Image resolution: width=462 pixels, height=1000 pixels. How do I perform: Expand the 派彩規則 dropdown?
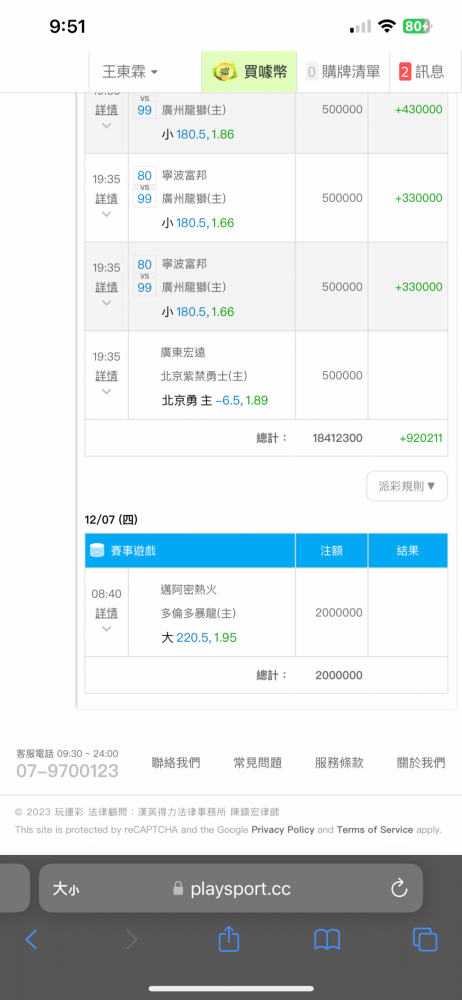click(407, 486)
